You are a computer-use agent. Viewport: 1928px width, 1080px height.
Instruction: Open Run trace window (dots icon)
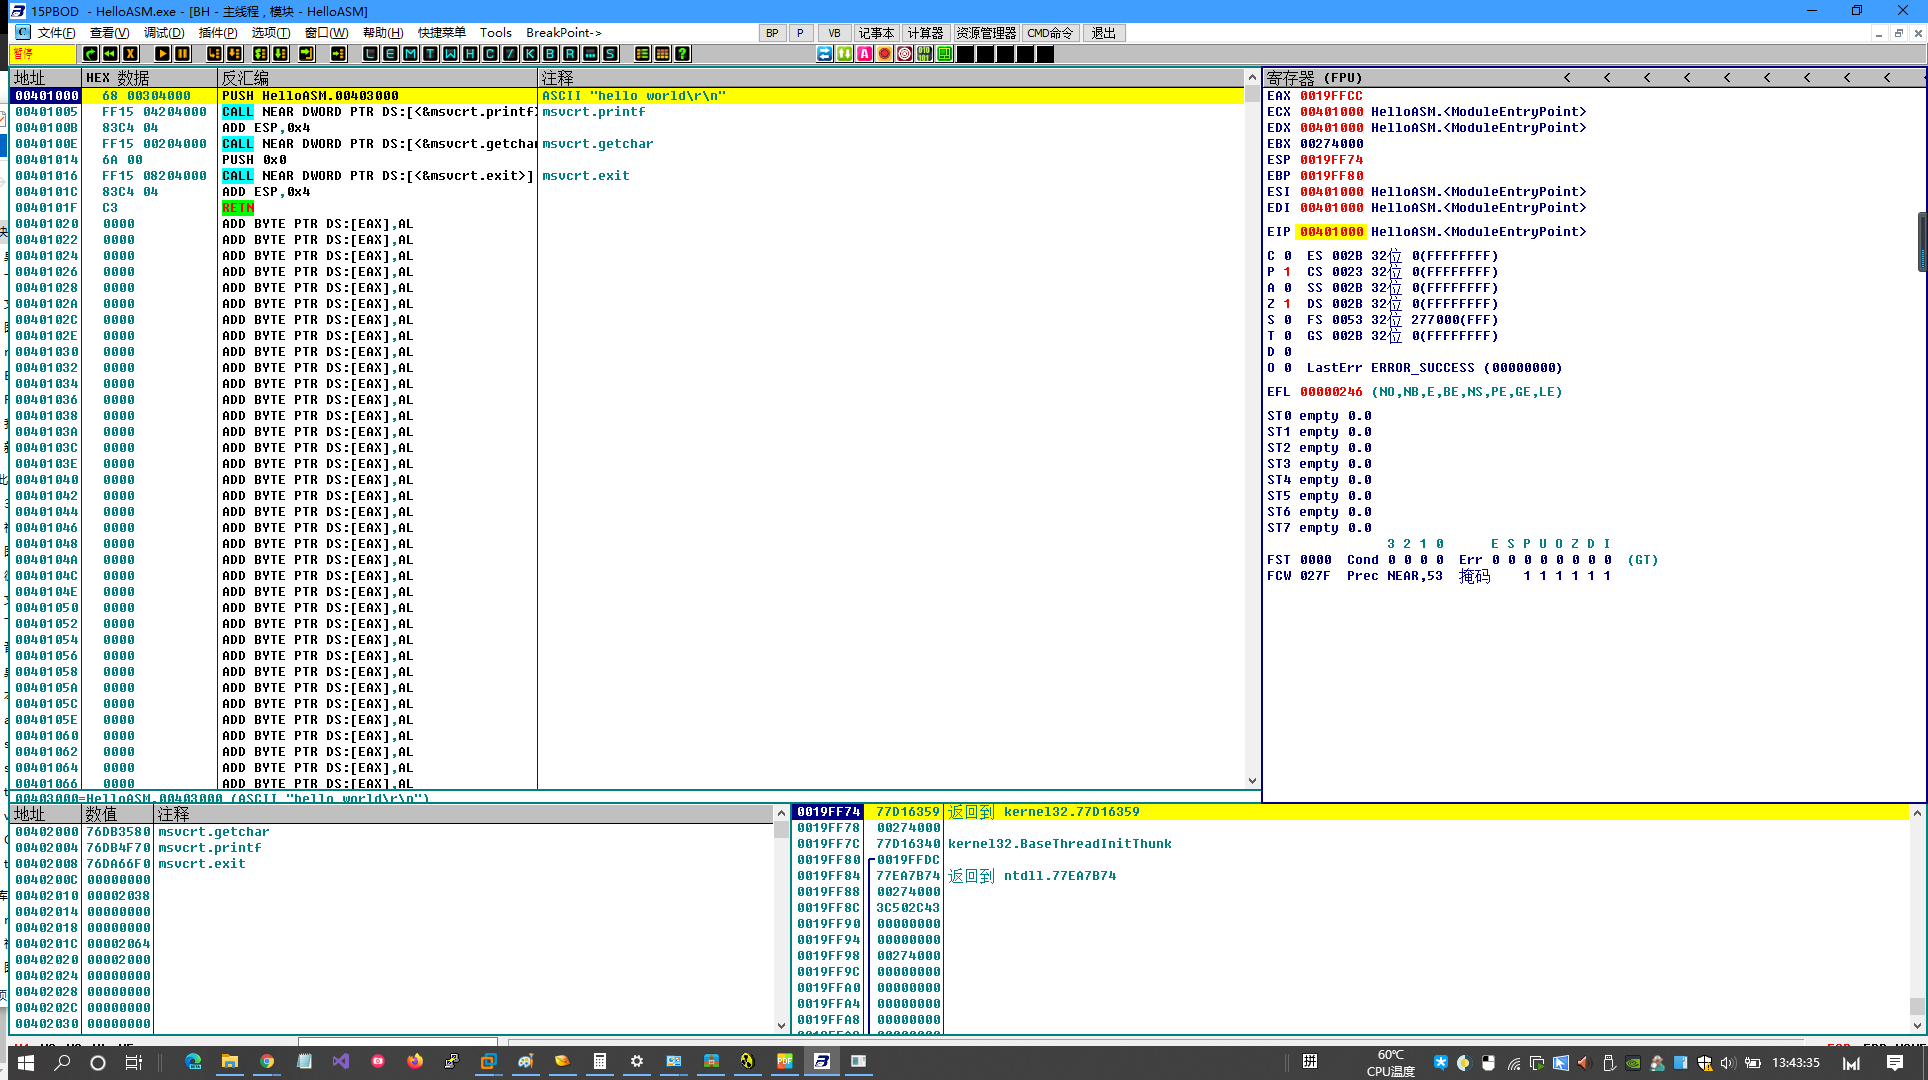pos(591,54)
